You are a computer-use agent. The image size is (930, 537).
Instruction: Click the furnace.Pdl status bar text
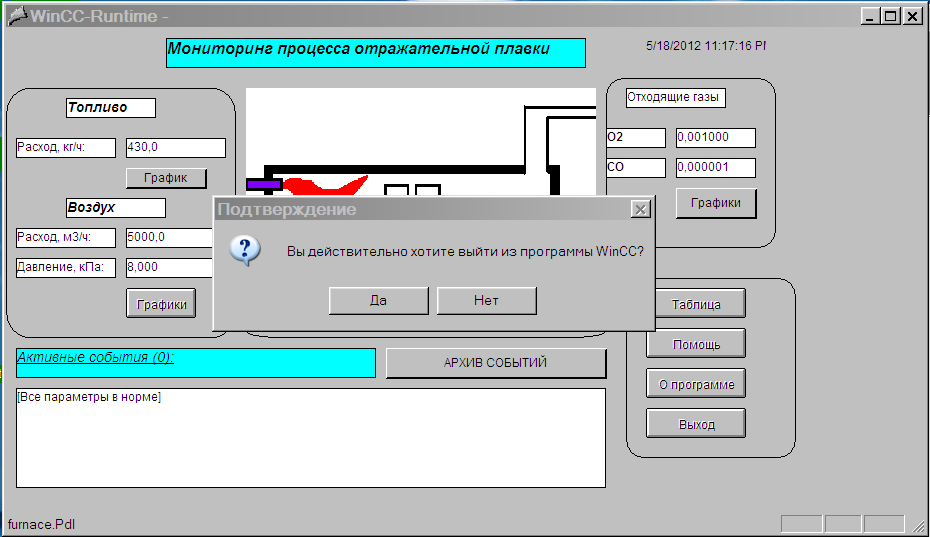(x=41, y=525)
